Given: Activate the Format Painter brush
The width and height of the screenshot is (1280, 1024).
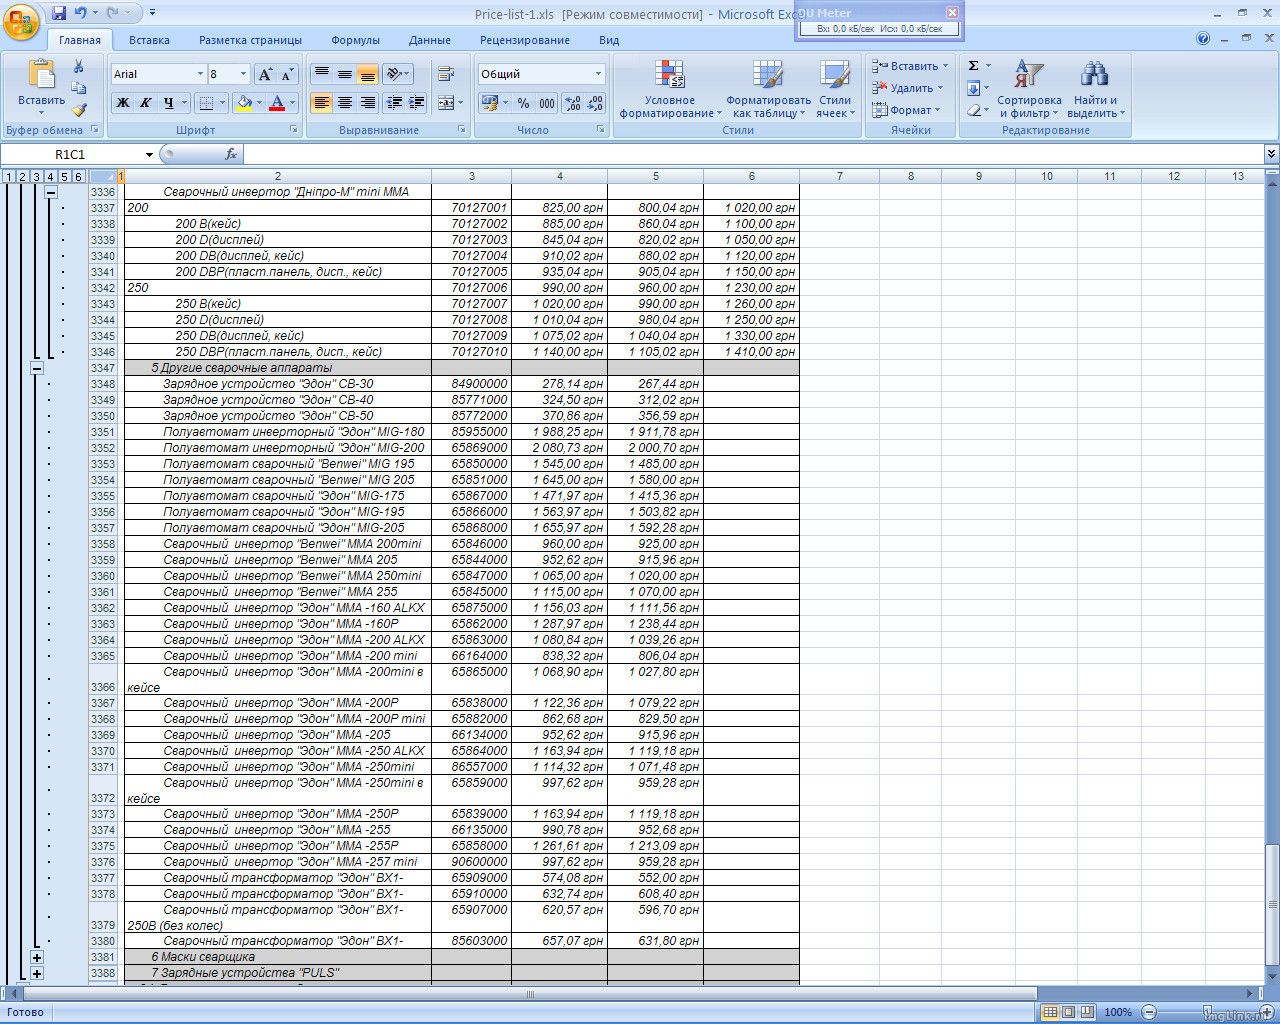Looking at the screenshot, I should pyautogui.click(x=79, y=110).
